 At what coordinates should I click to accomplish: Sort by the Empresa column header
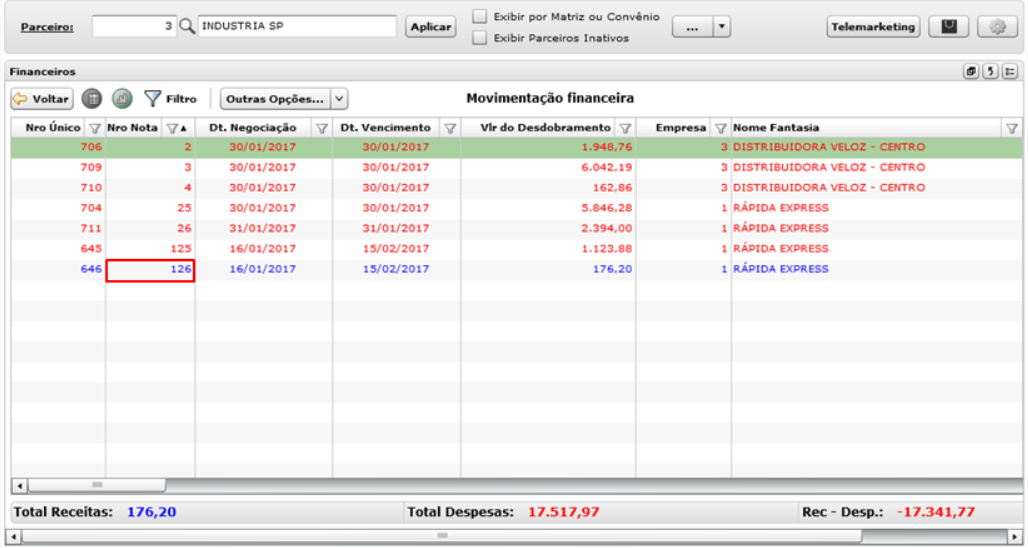coord(681,128)
